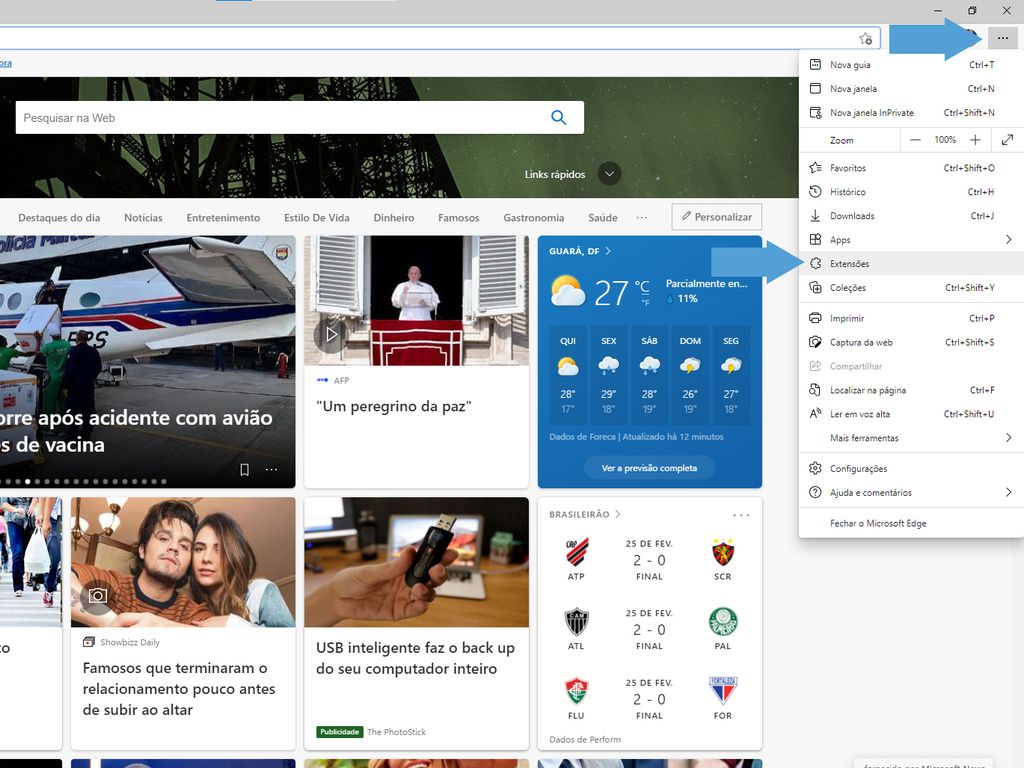Viewport: 1024px width, 768px height.
Task: Switch to Saúde tab
Action: [603, 217]
